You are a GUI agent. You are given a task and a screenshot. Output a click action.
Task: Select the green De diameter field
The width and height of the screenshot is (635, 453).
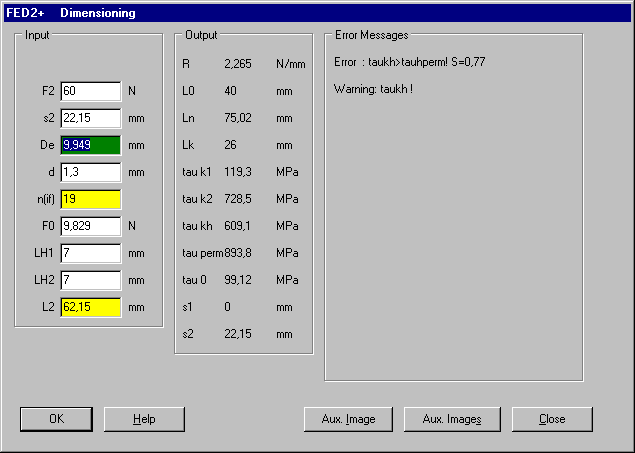[x=90, y=145]
